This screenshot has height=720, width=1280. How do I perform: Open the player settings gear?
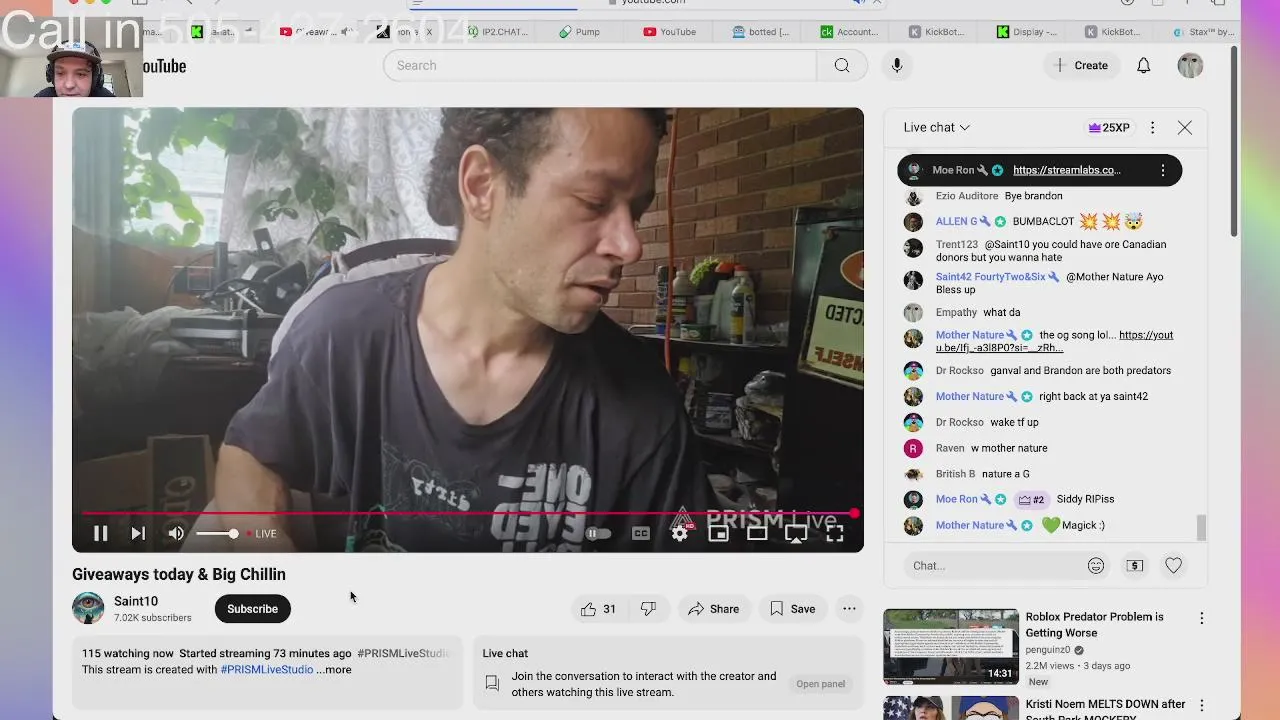point(680,534)
